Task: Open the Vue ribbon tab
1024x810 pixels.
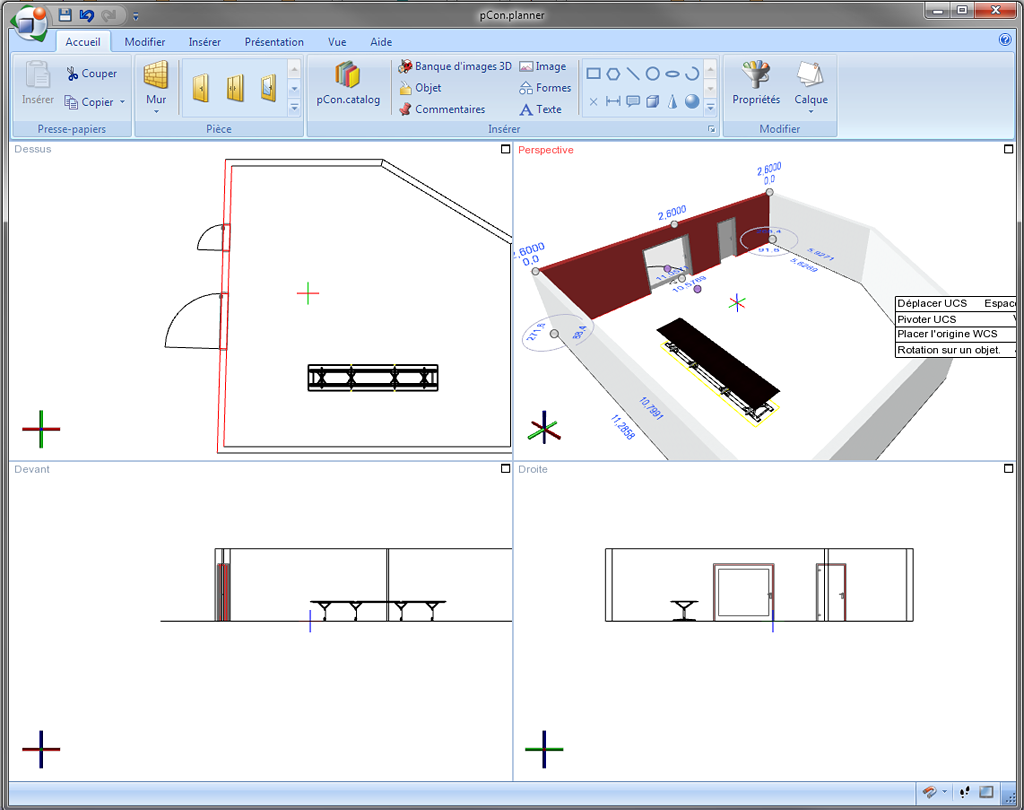Action: 337,42
